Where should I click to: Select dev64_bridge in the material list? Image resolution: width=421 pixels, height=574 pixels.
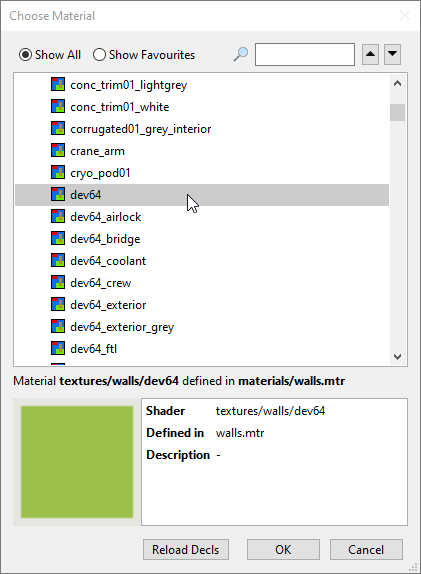click(x=202, y=239)
